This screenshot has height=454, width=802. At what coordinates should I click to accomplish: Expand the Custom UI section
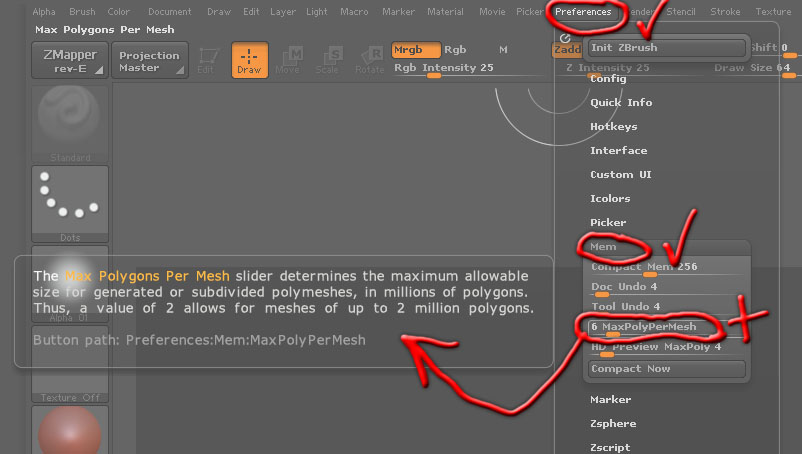click(620, 174)
